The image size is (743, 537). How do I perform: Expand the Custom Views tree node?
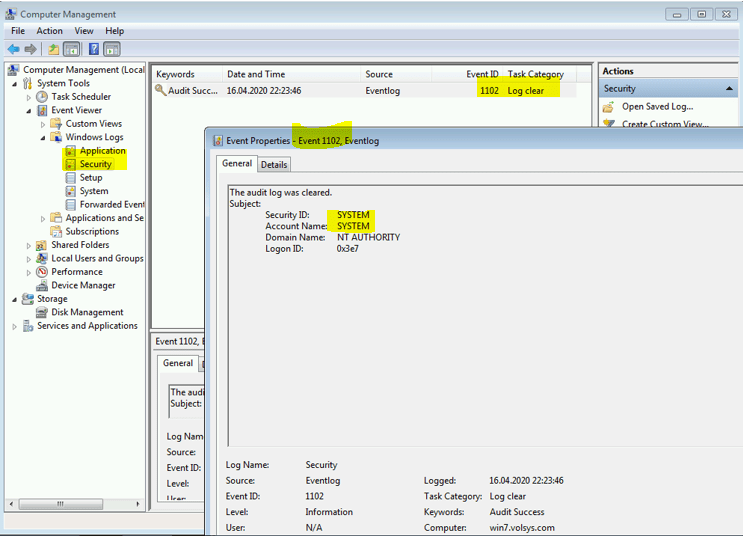43,124
